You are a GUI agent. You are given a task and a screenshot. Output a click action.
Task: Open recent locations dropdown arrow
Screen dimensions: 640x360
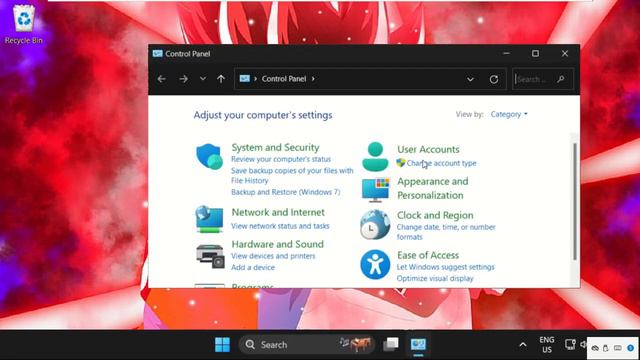click(x=203, y=78)
